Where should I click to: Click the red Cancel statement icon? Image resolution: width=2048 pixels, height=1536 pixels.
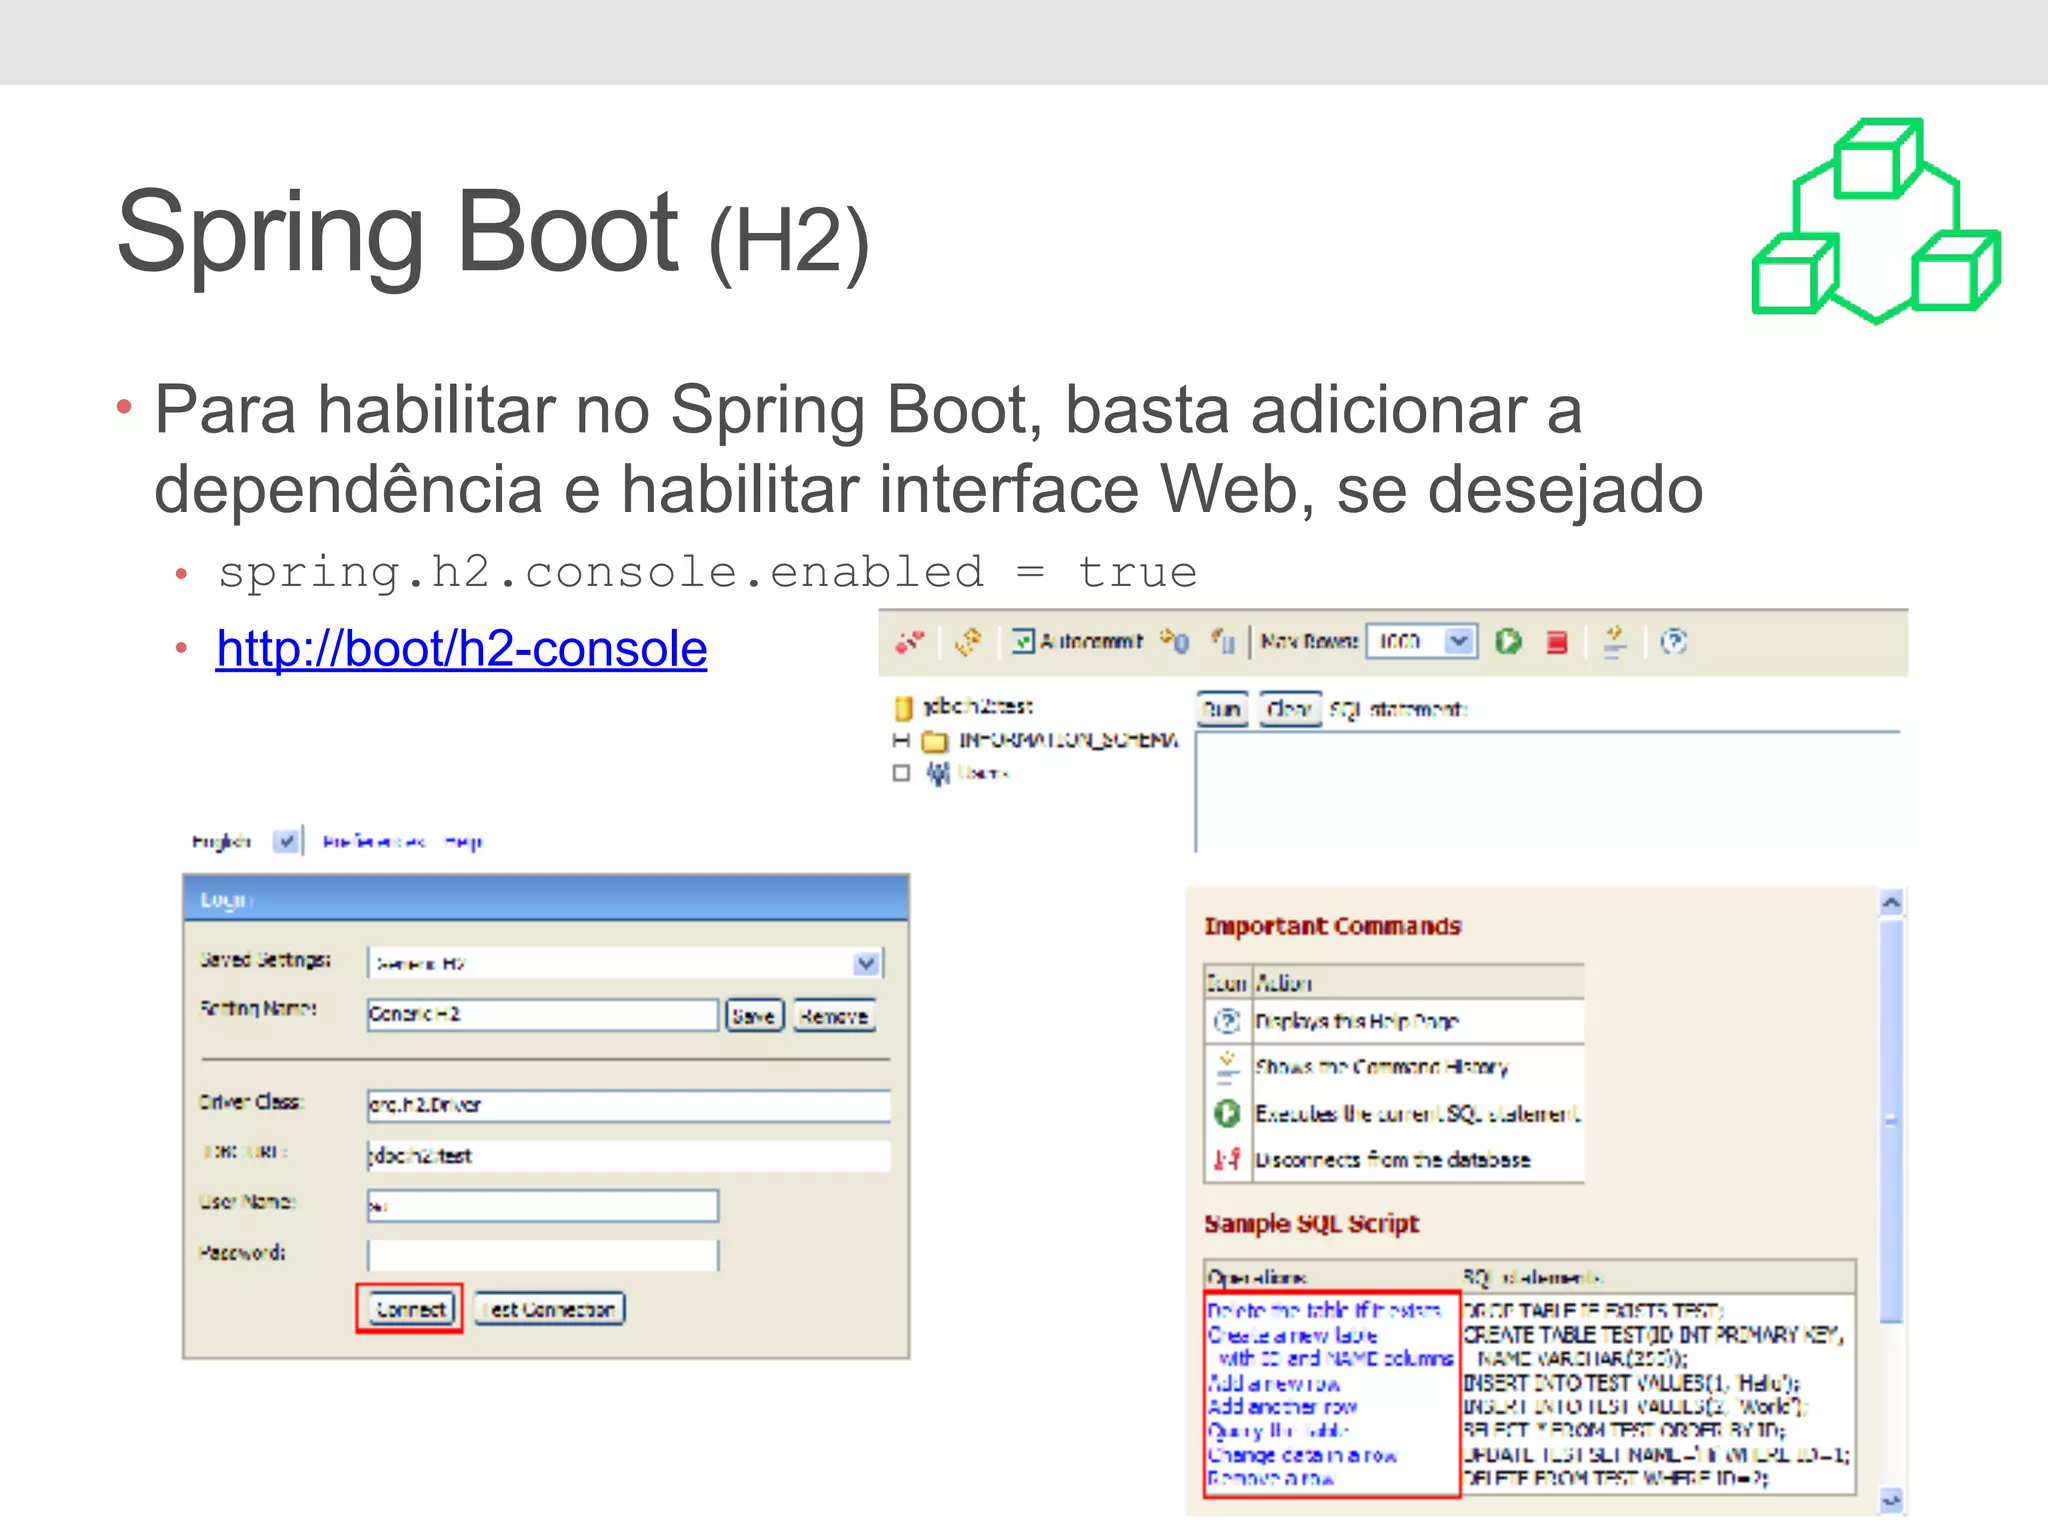[1557, 642]
